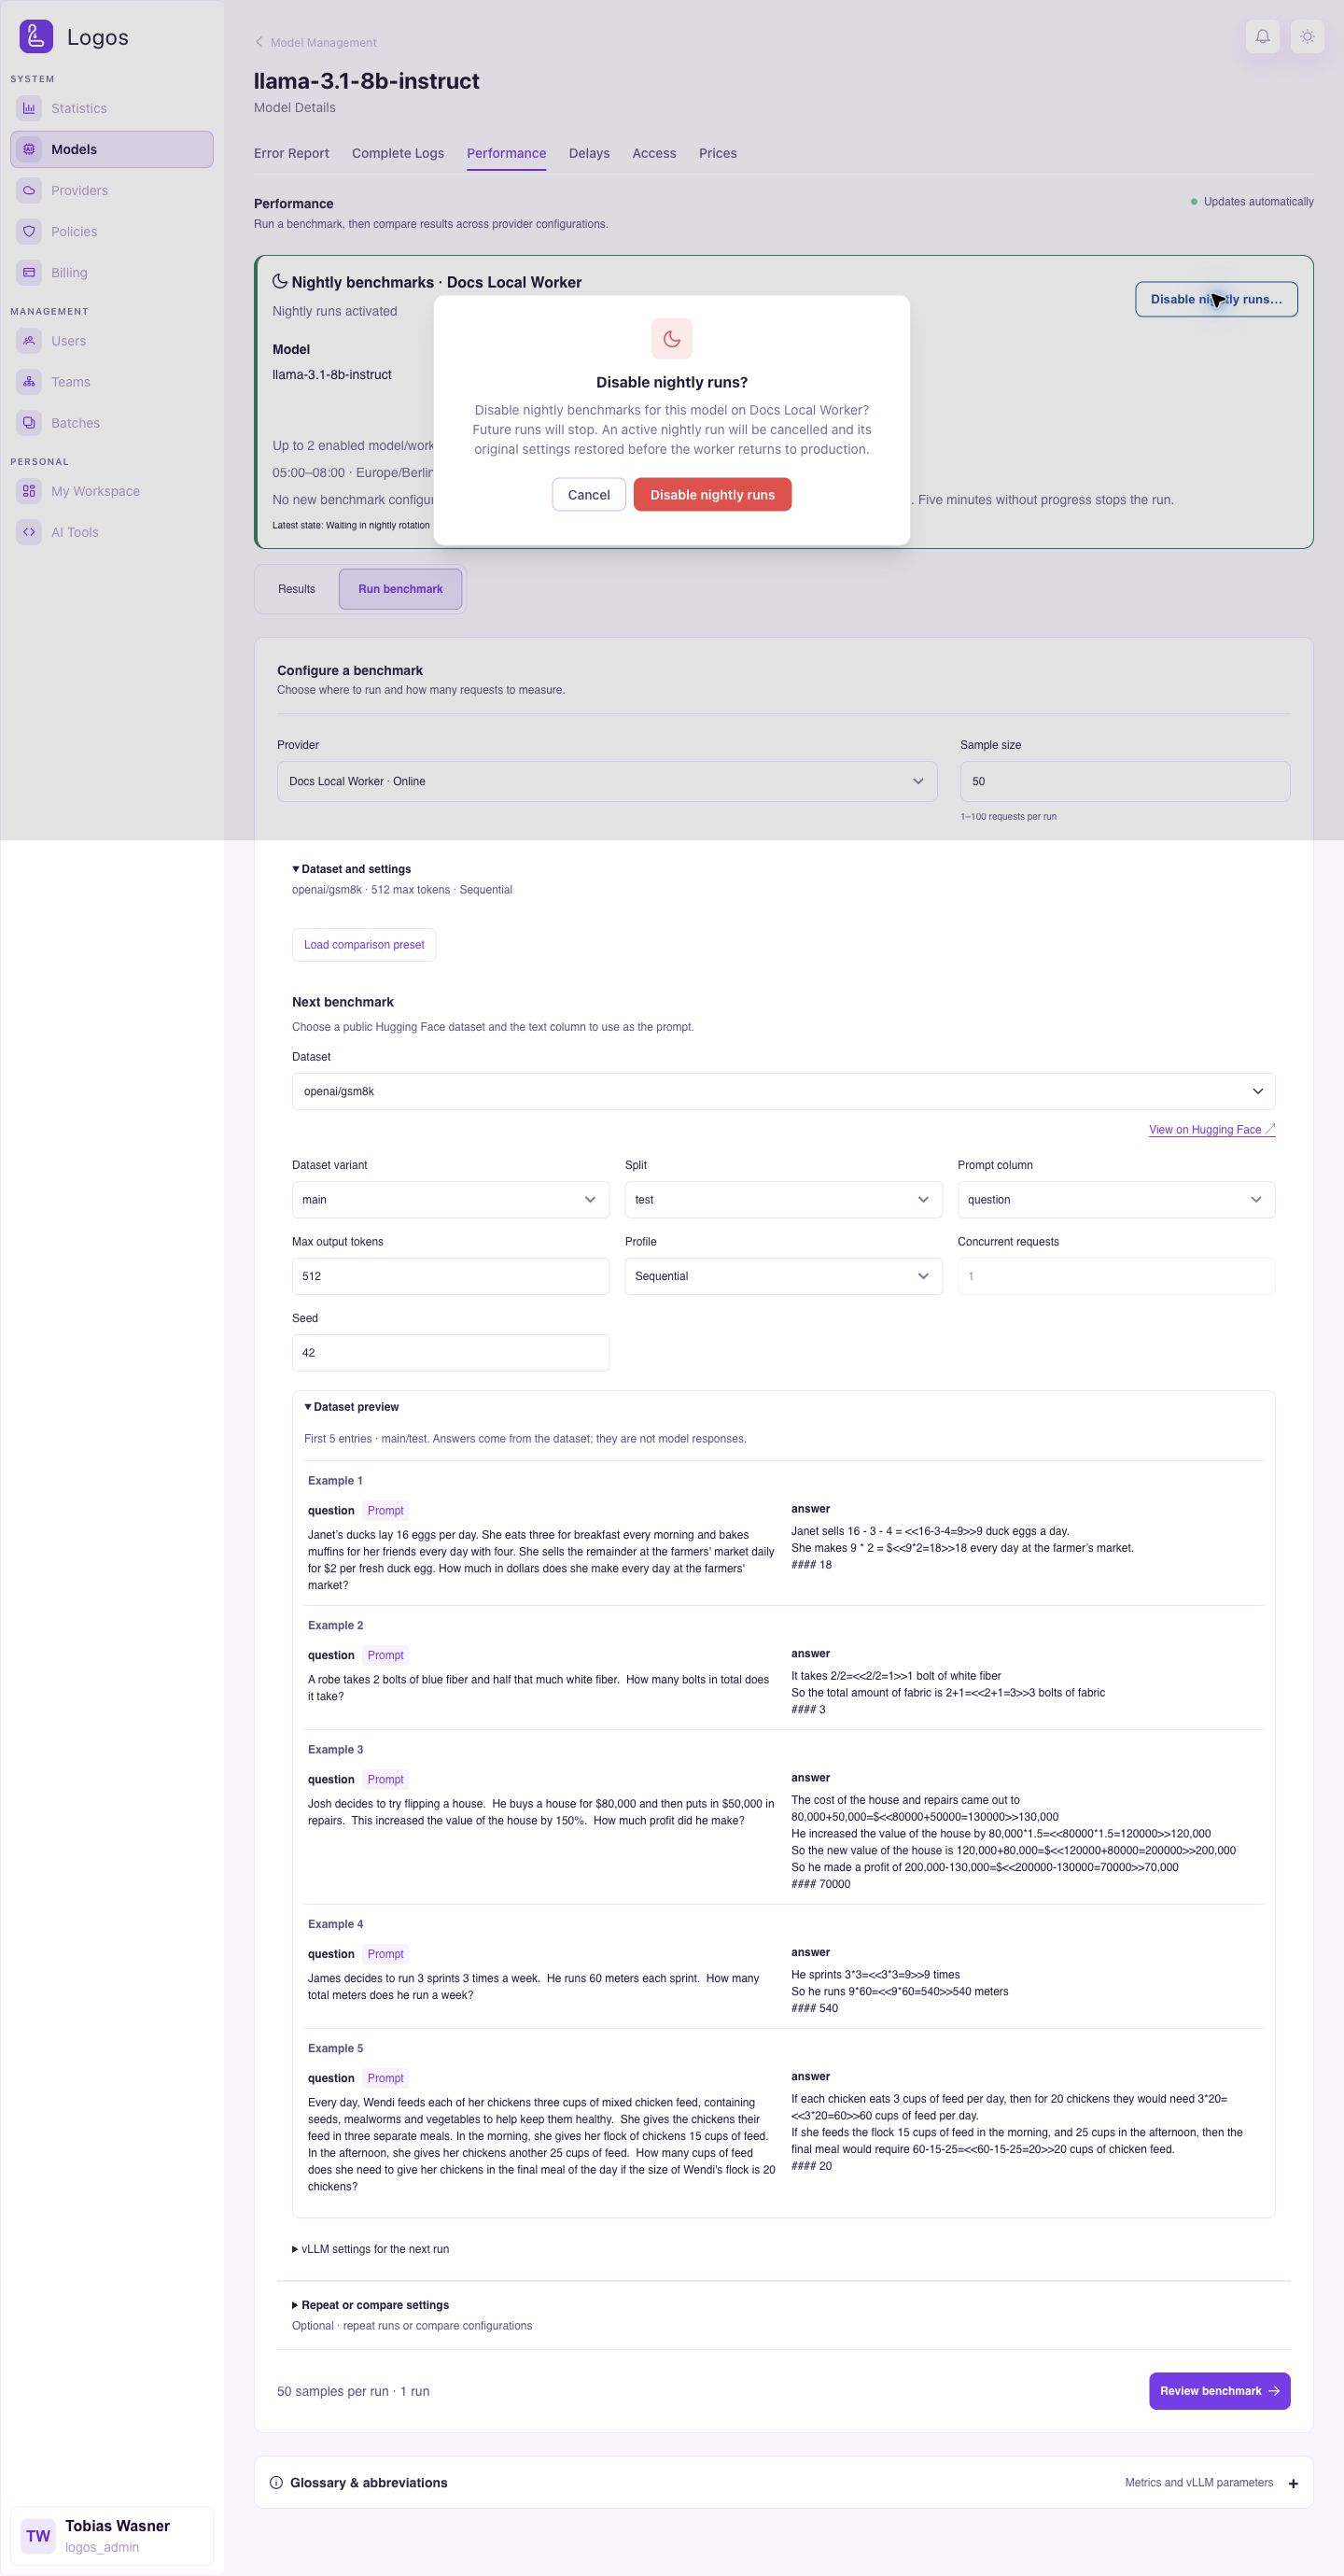The height and width of the screenshot is (2576, 1344).
Task: Open the Dataset openai/gsm8k dropdown
Action: [x=783, y=1091]
